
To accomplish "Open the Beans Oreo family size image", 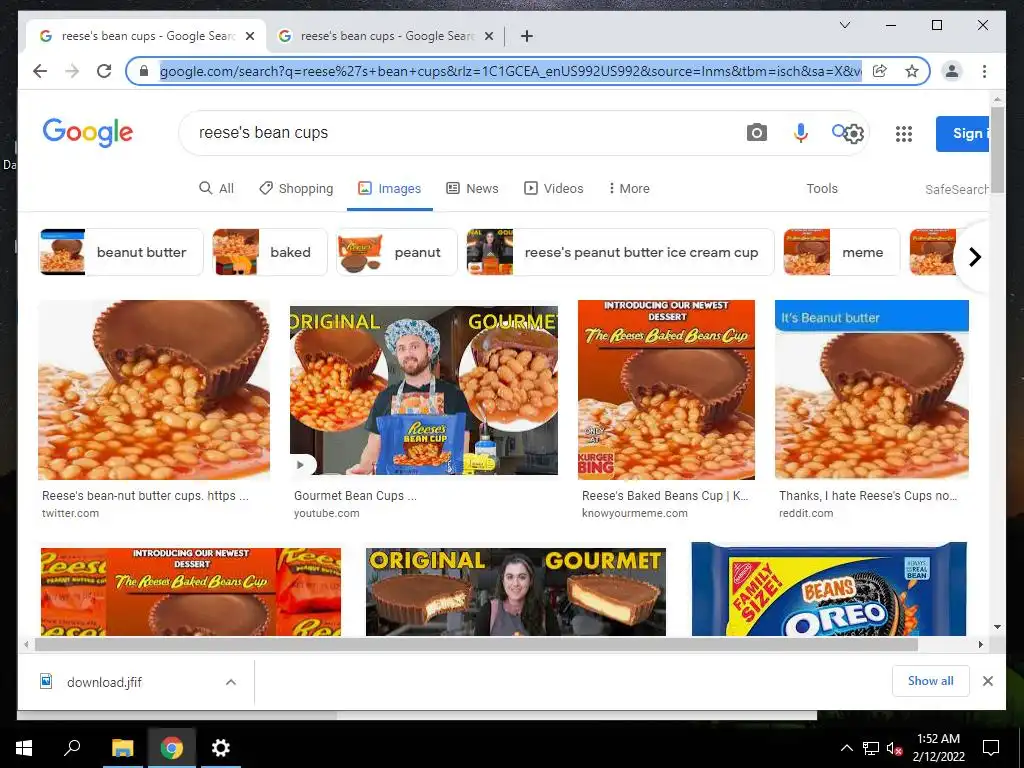I will coord(829,589).
